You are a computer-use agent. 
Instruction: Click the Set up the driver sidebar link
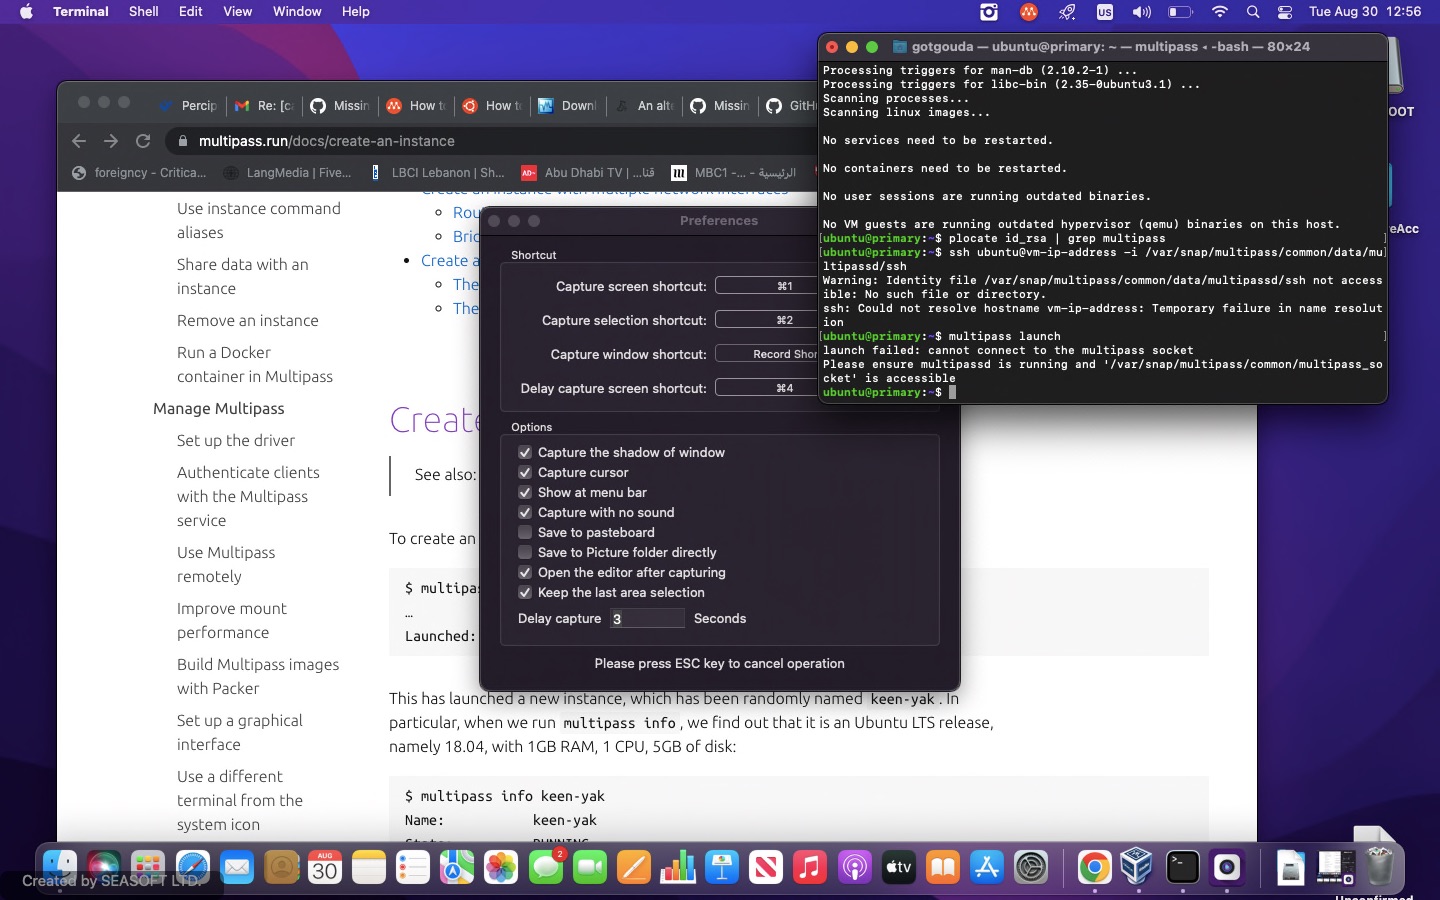point(235,441)
